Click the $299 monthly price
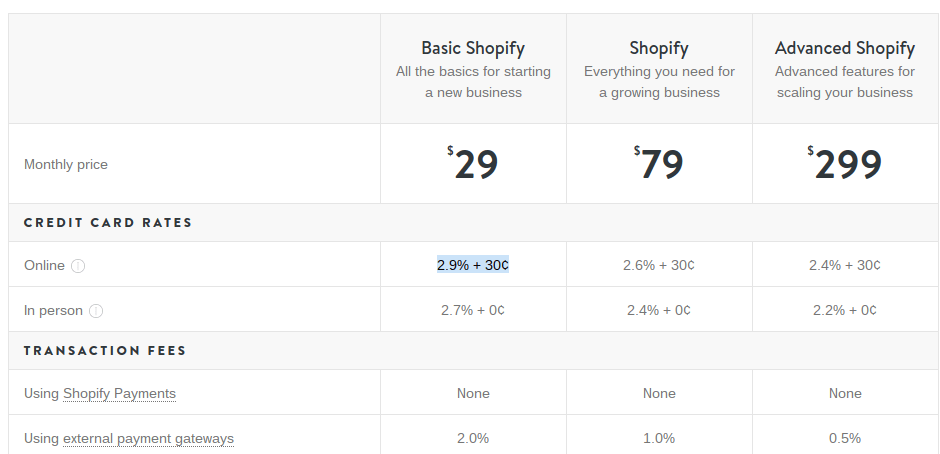The width and height of the screenshot is (940, 454). (845, 164)
